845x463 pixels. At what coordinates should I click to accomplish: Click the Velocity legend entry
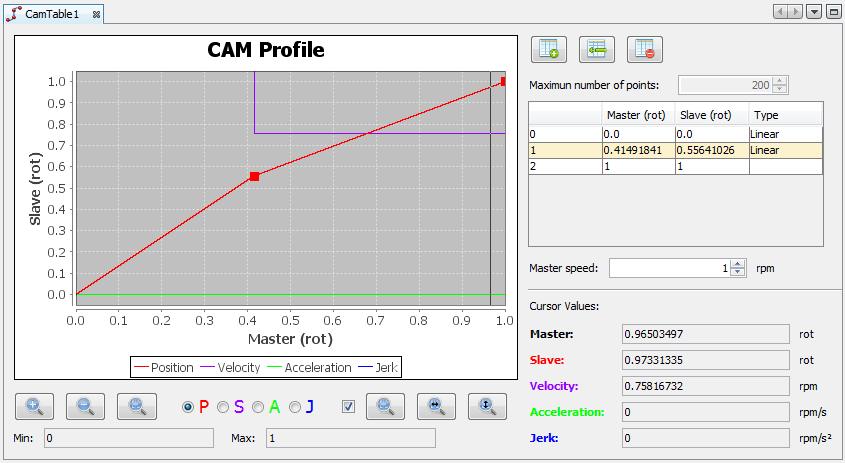click(x=230, y=368)
